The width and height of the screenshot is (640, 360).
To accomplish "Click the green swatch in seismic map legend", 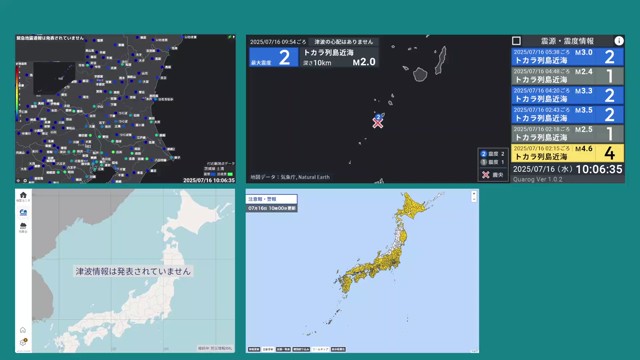I will click(x=230, y=174).
